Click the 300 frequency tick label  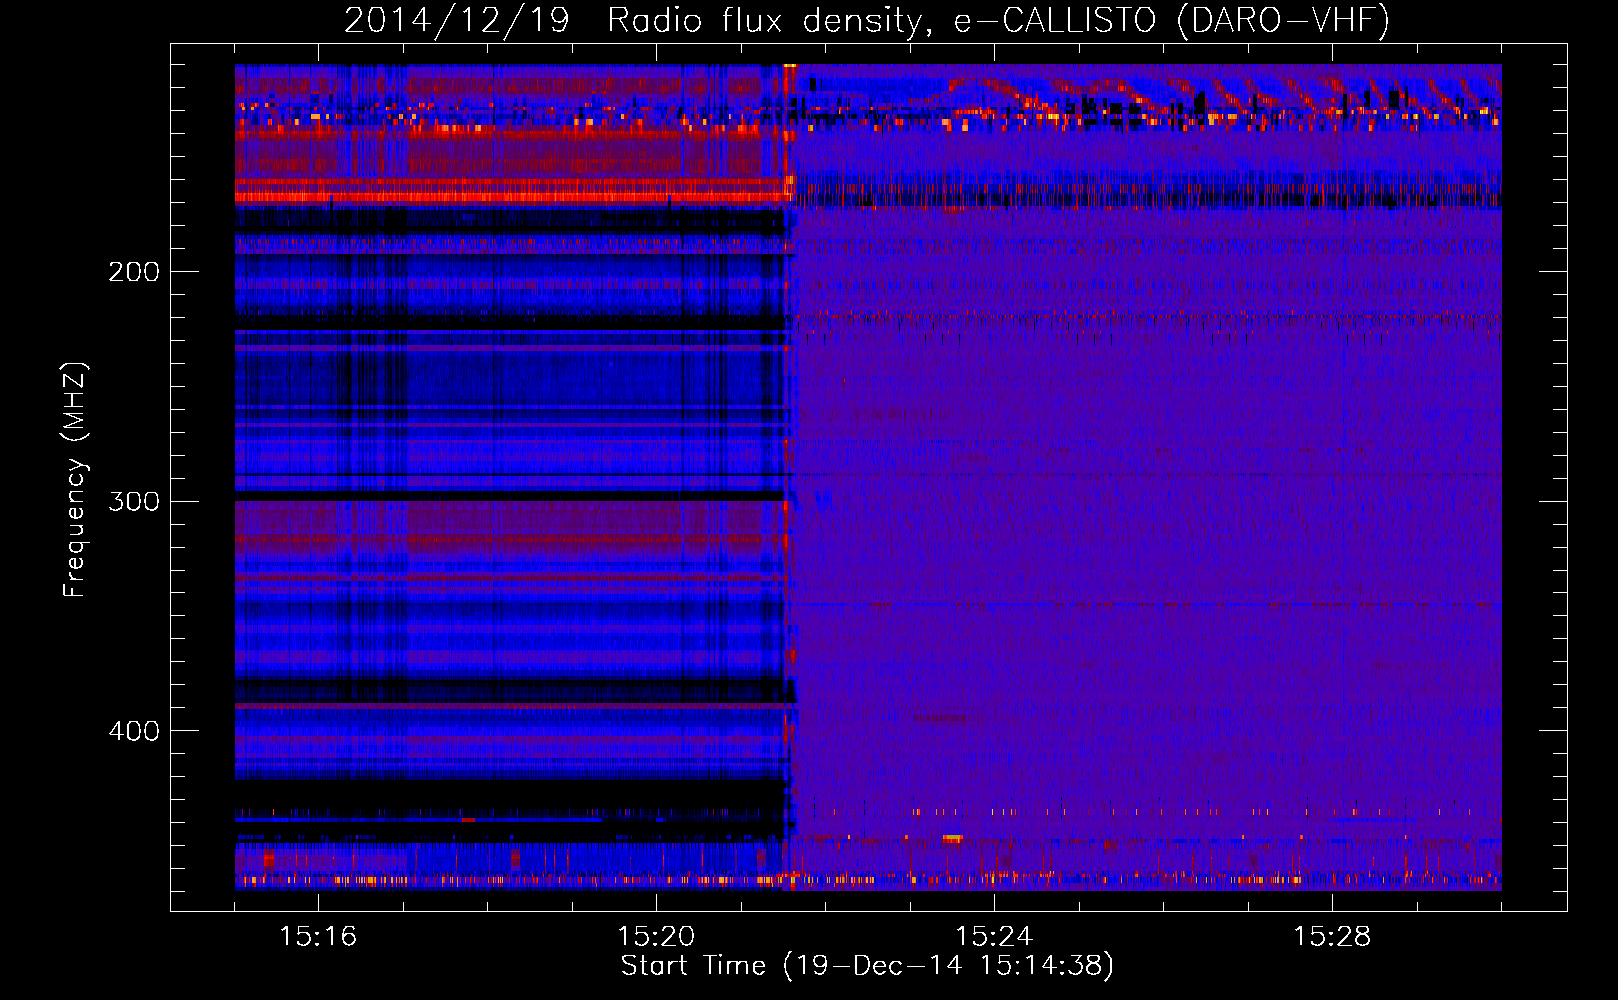[x=134, y=501]
